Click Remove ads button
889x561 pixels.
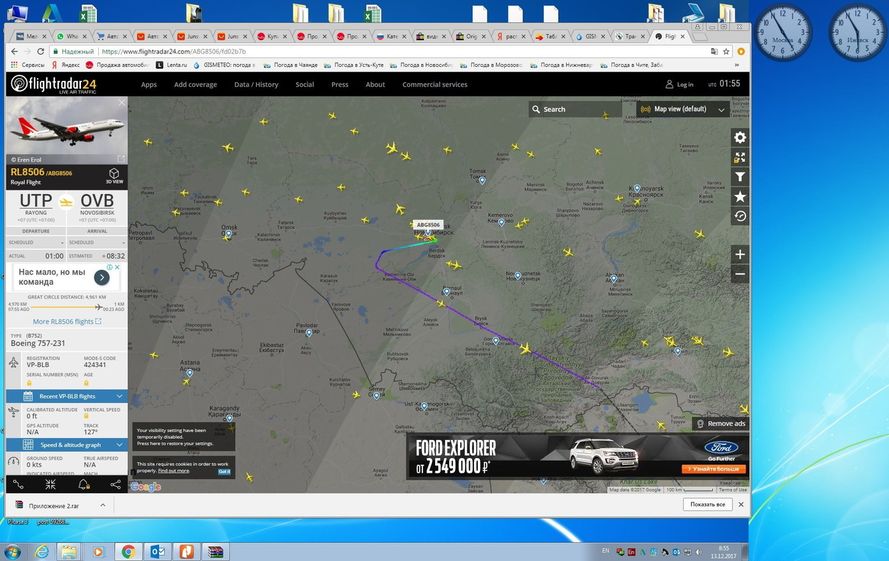(721, 424)
